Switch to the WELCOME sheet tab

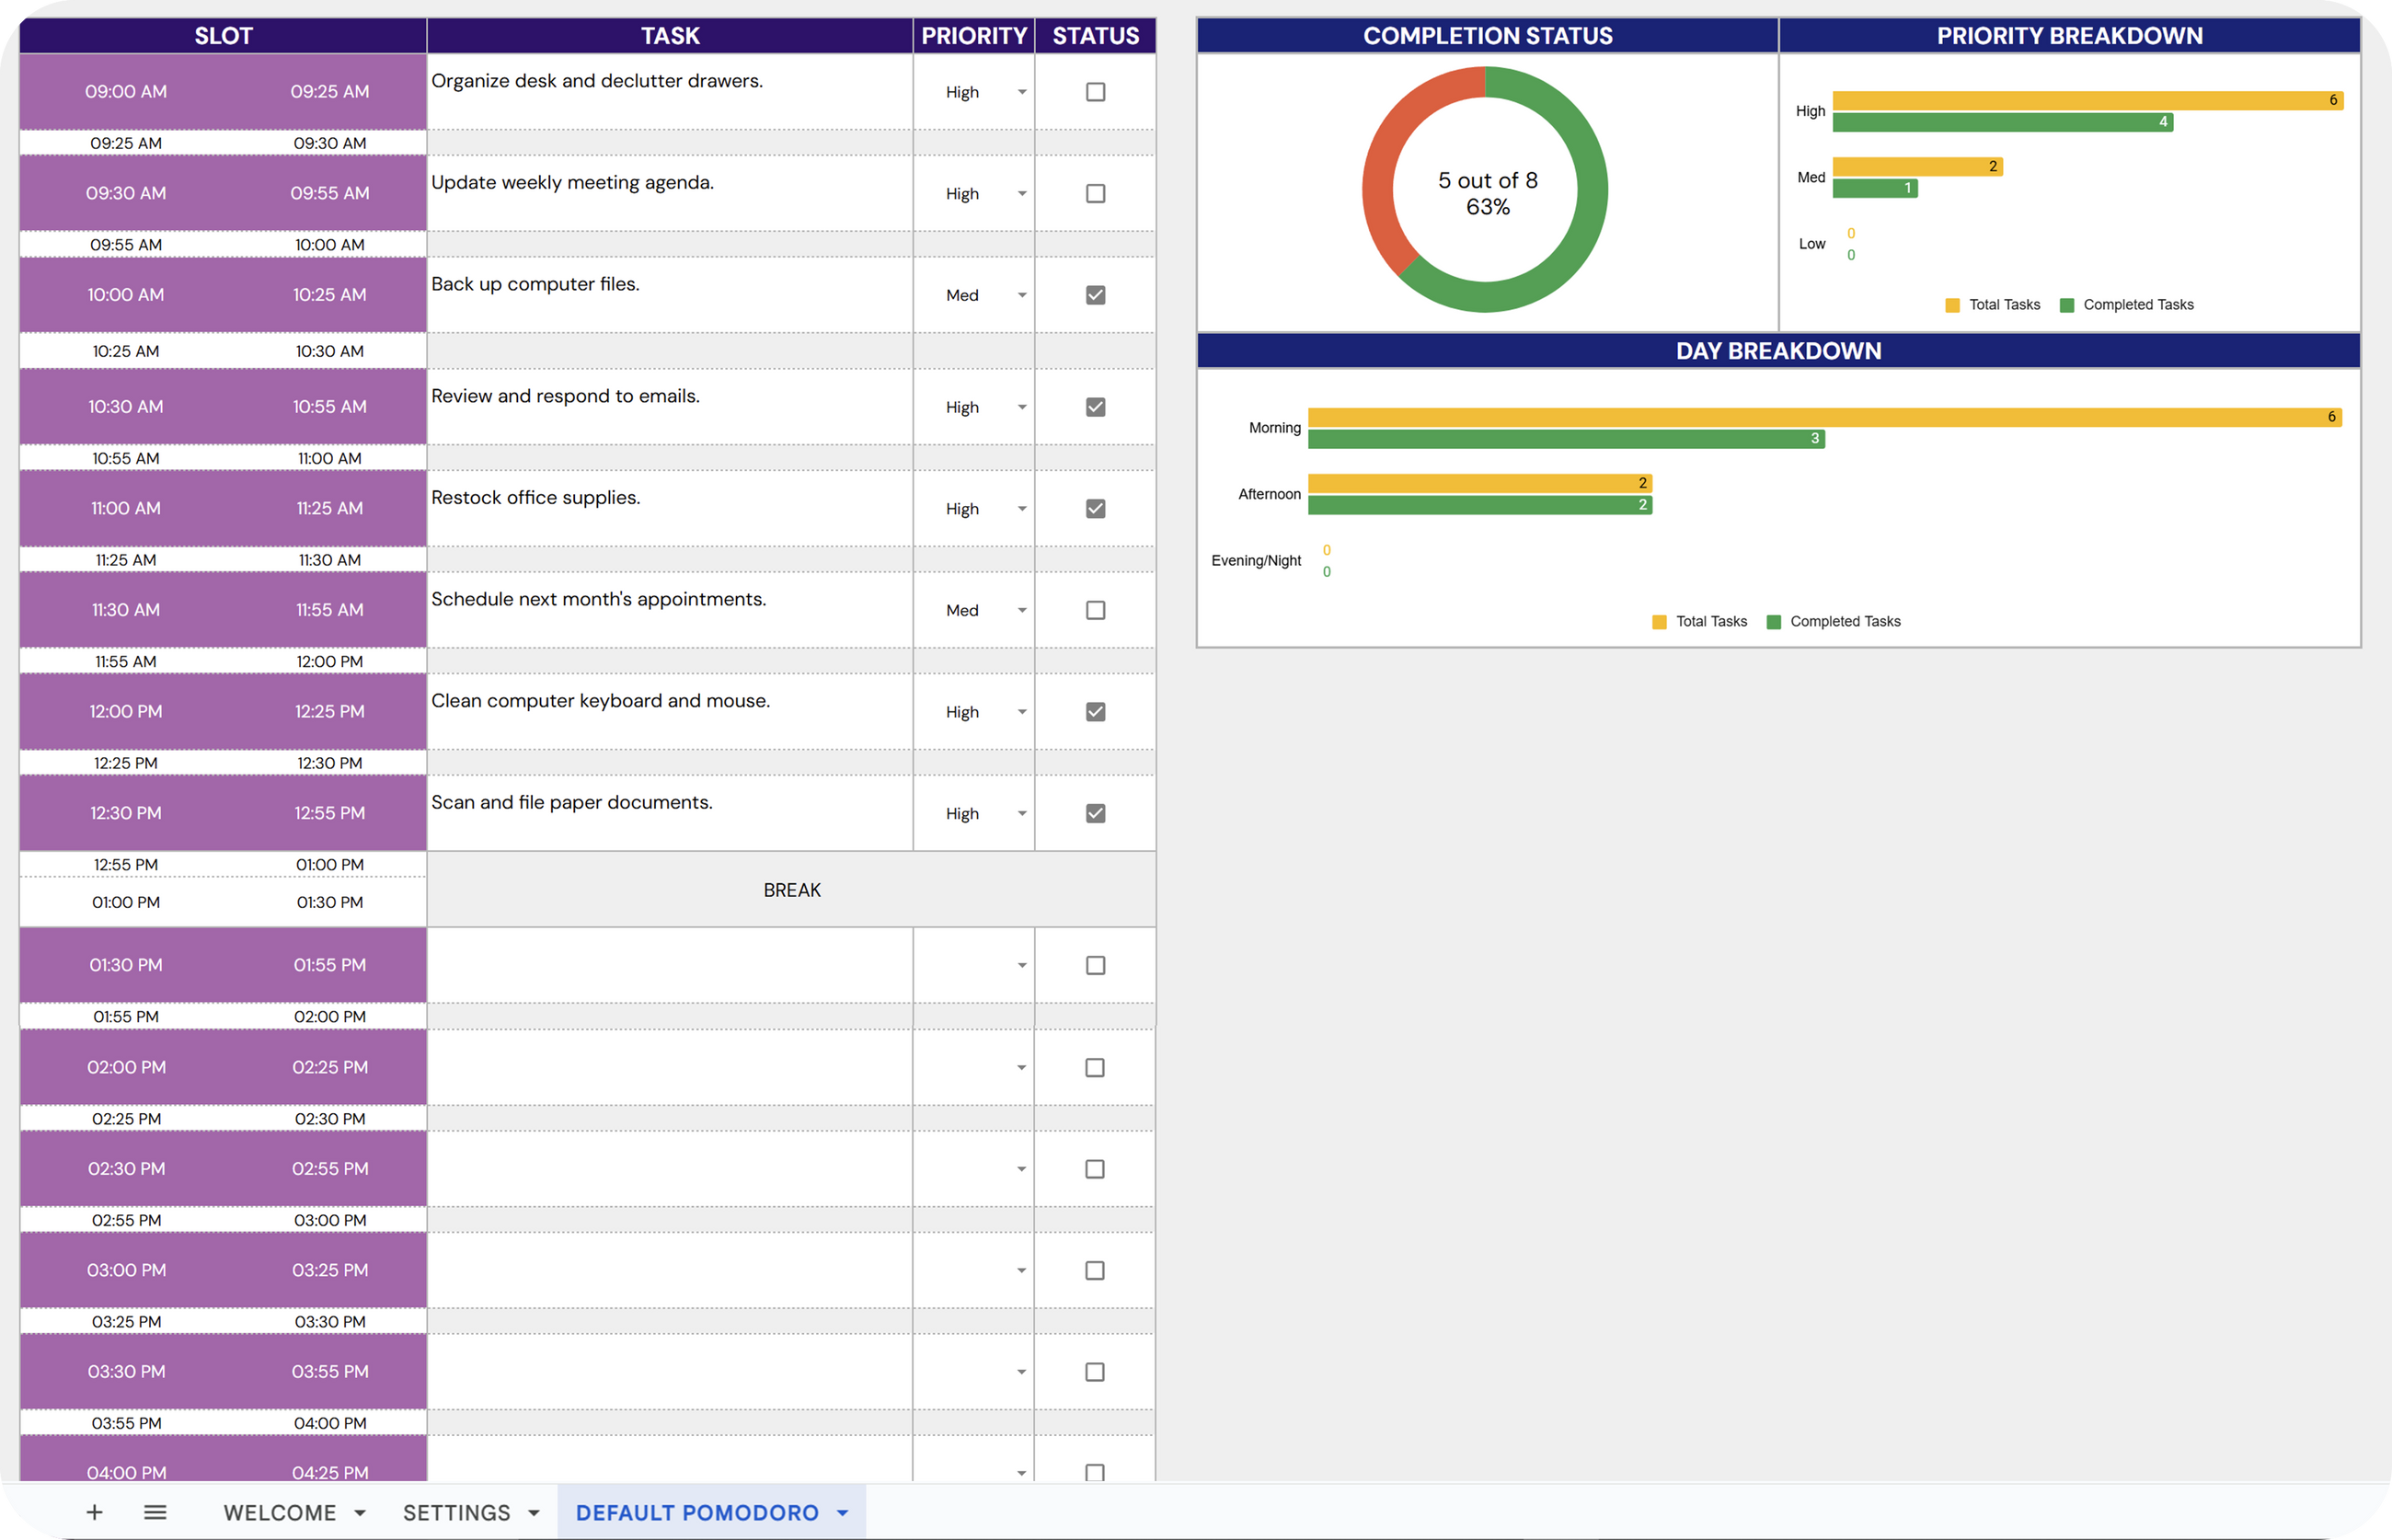(280, 1513)
